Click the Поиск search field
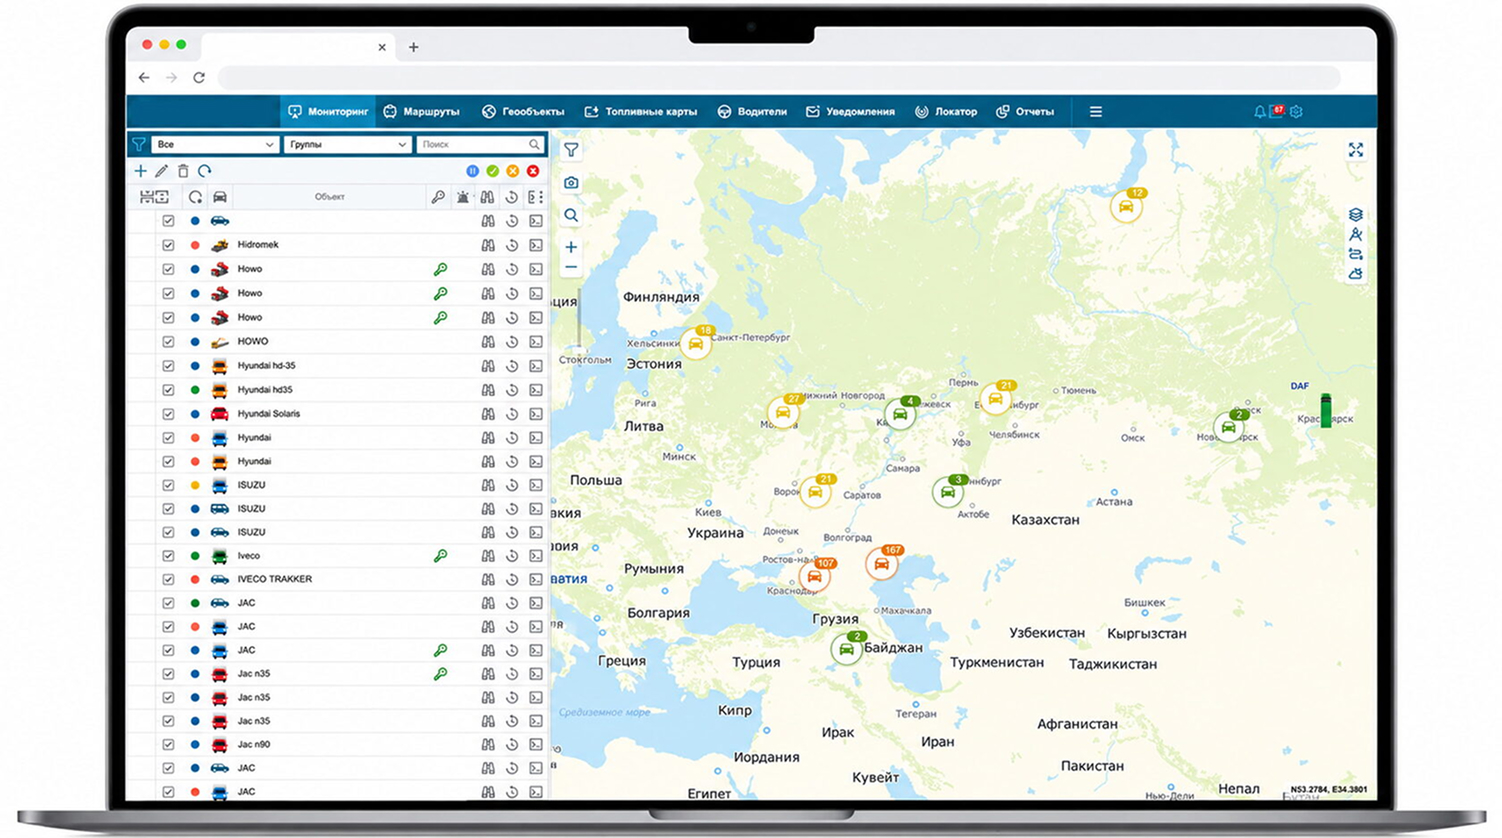Viewport: 1502px width, 838px height. point(480,145)
